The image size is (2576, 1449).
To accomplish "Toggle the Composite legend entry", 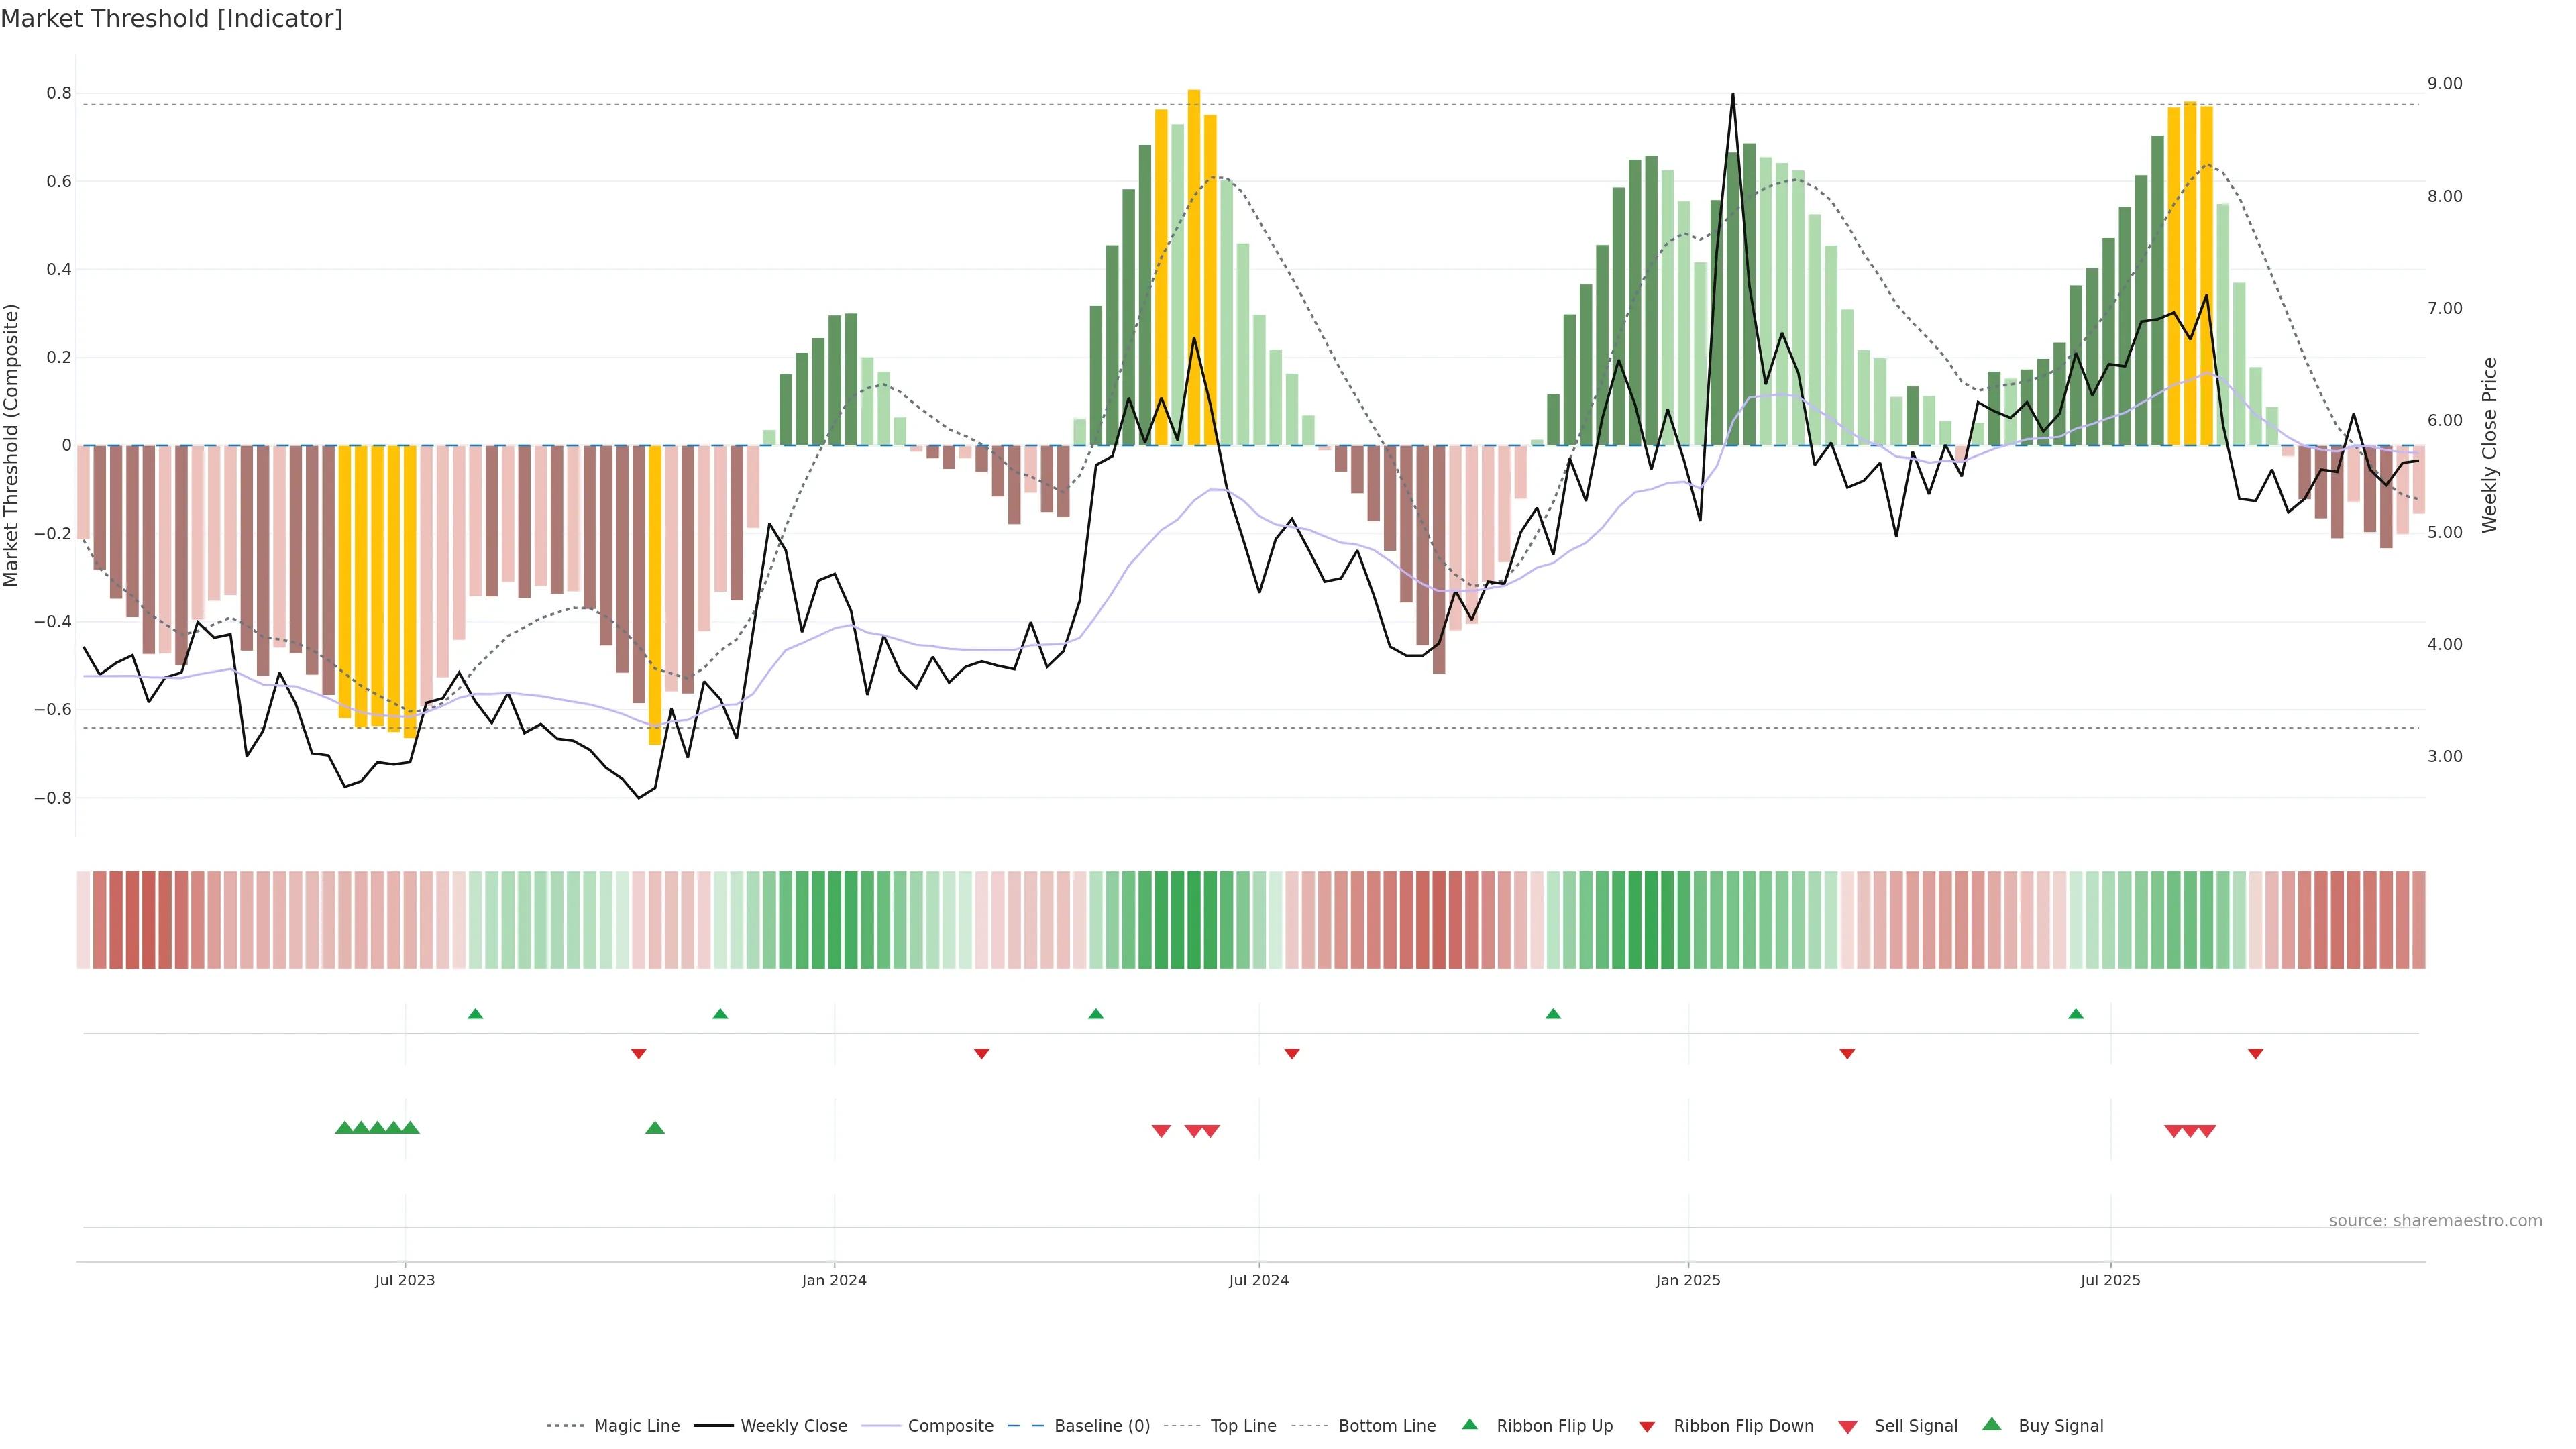I will [950, 1426].
